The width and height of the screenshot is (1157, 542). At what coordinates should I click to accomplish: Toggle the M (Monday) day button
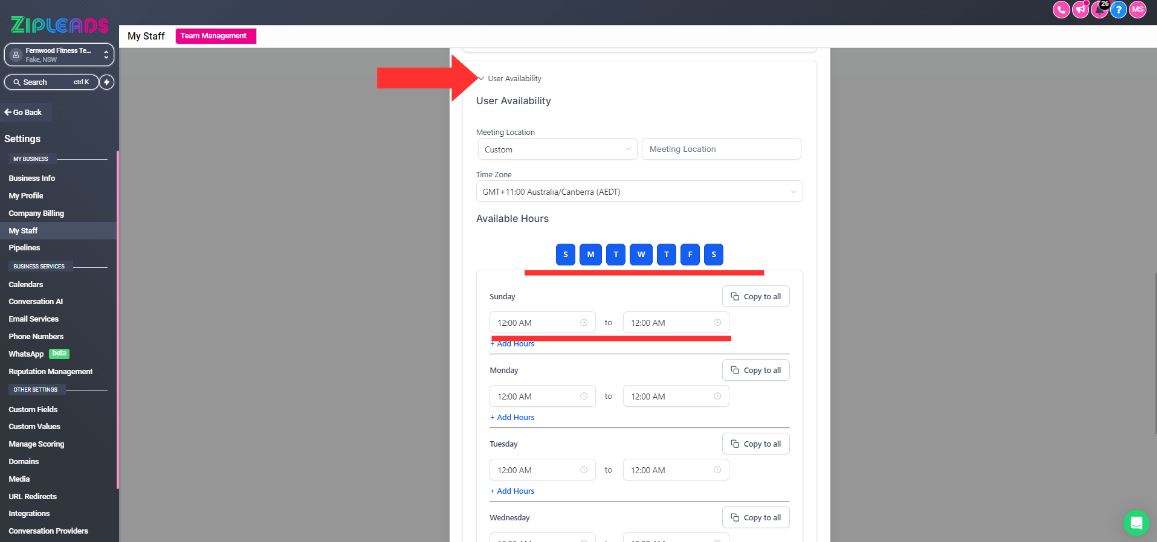pyautogui.click(x=590, y=254)
